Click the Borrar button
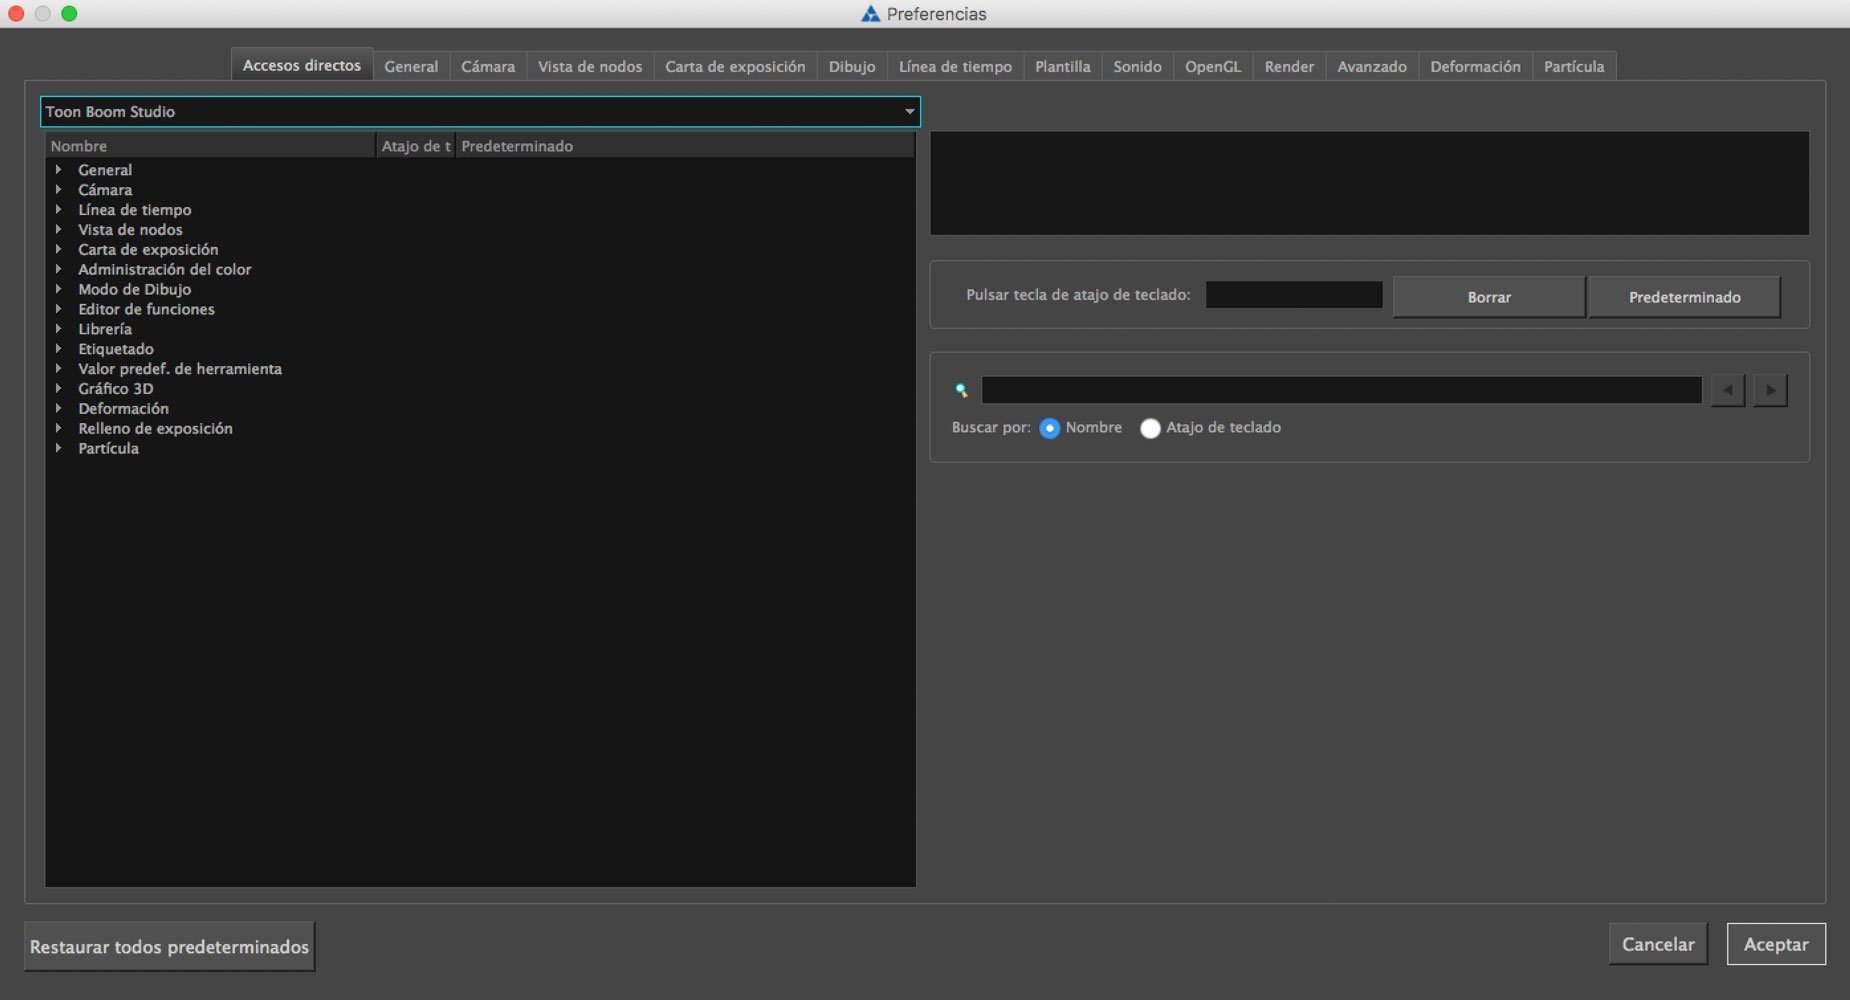 [x=1489, y=297]
